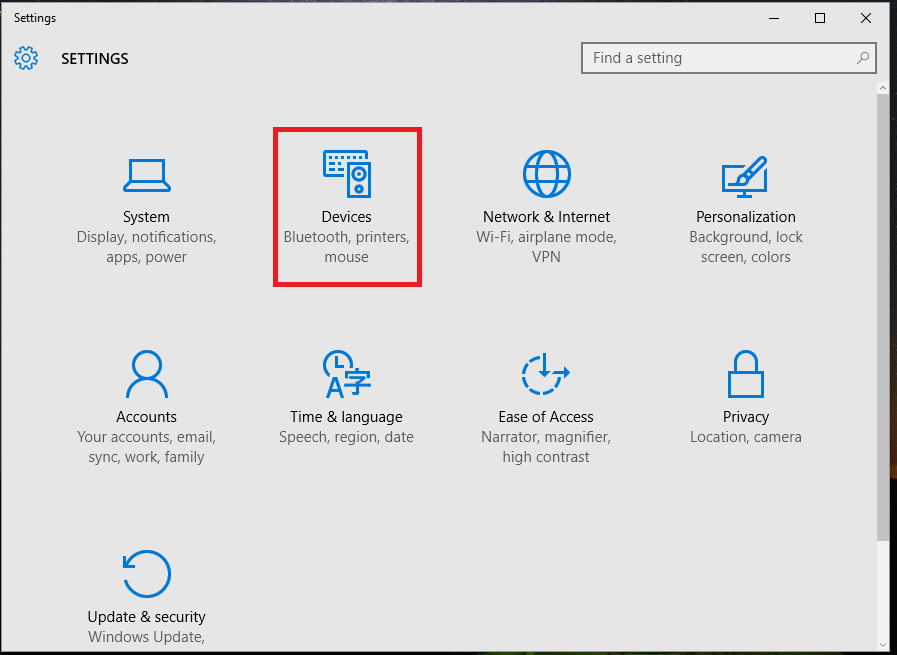The width and height of the screenshot is (897, 655).
Task: Click 'Location, camera' description
Action: click(x=746, y=437)
